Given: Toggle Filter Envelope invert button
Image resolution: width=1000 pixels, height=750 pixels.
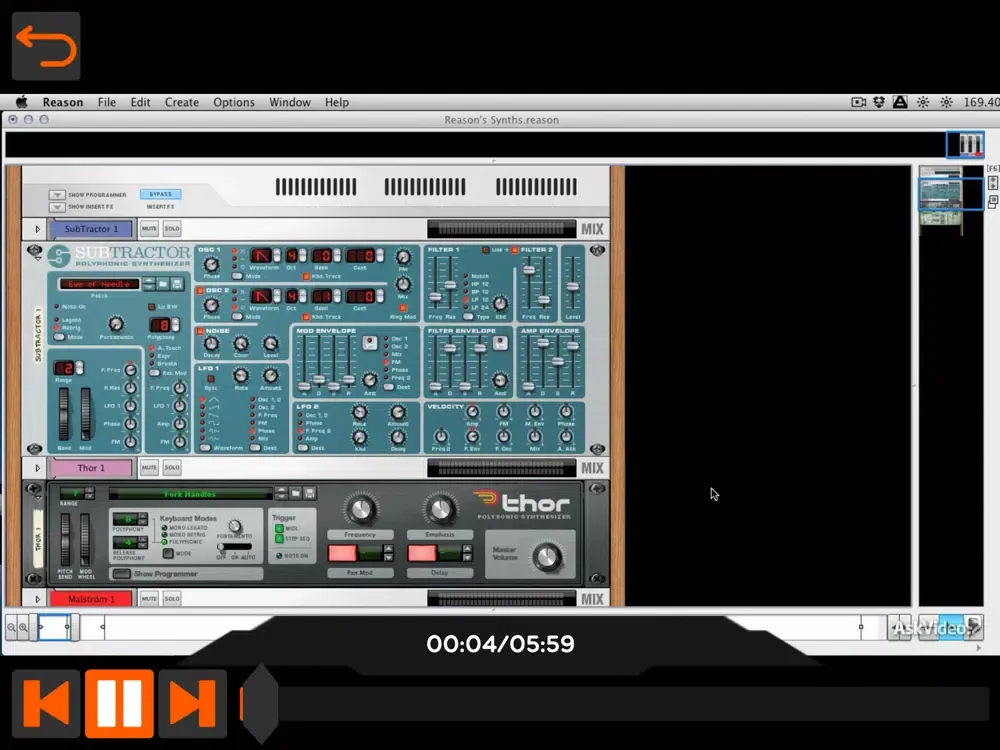Looking at the screenshot, I should (501, 342).
